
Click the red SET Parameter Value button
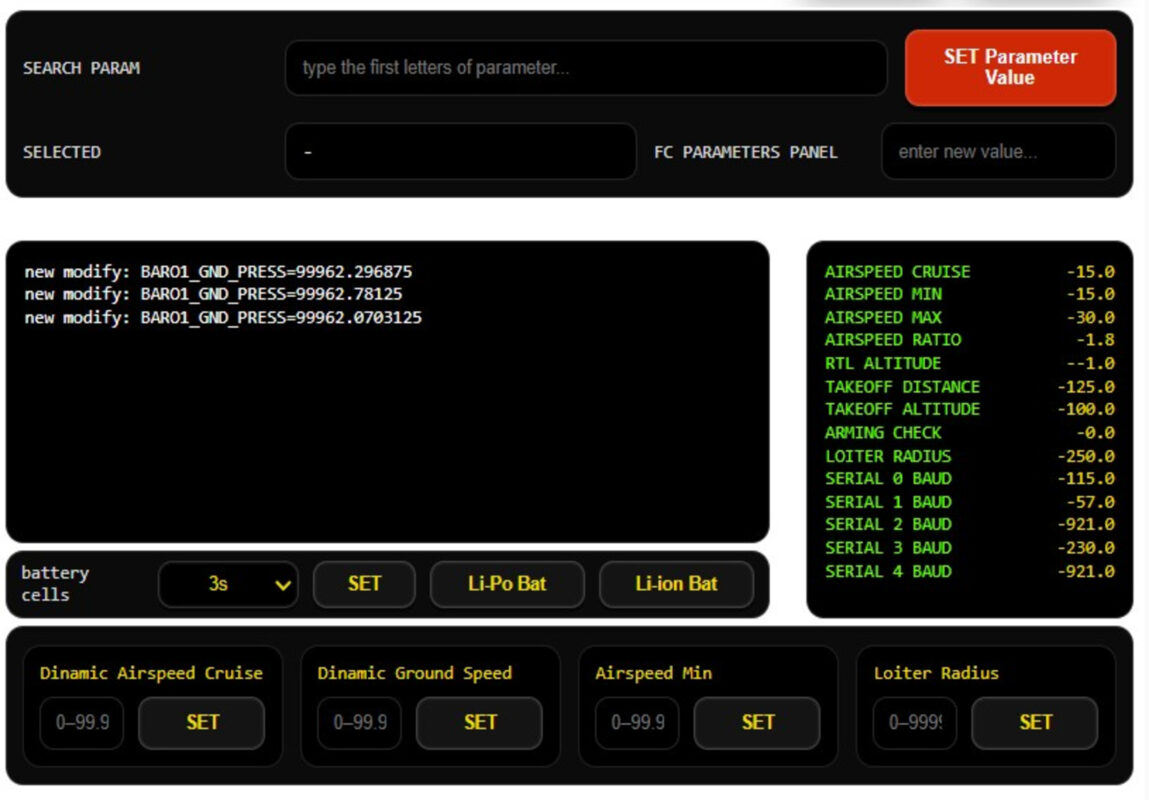click(1010, 67)
